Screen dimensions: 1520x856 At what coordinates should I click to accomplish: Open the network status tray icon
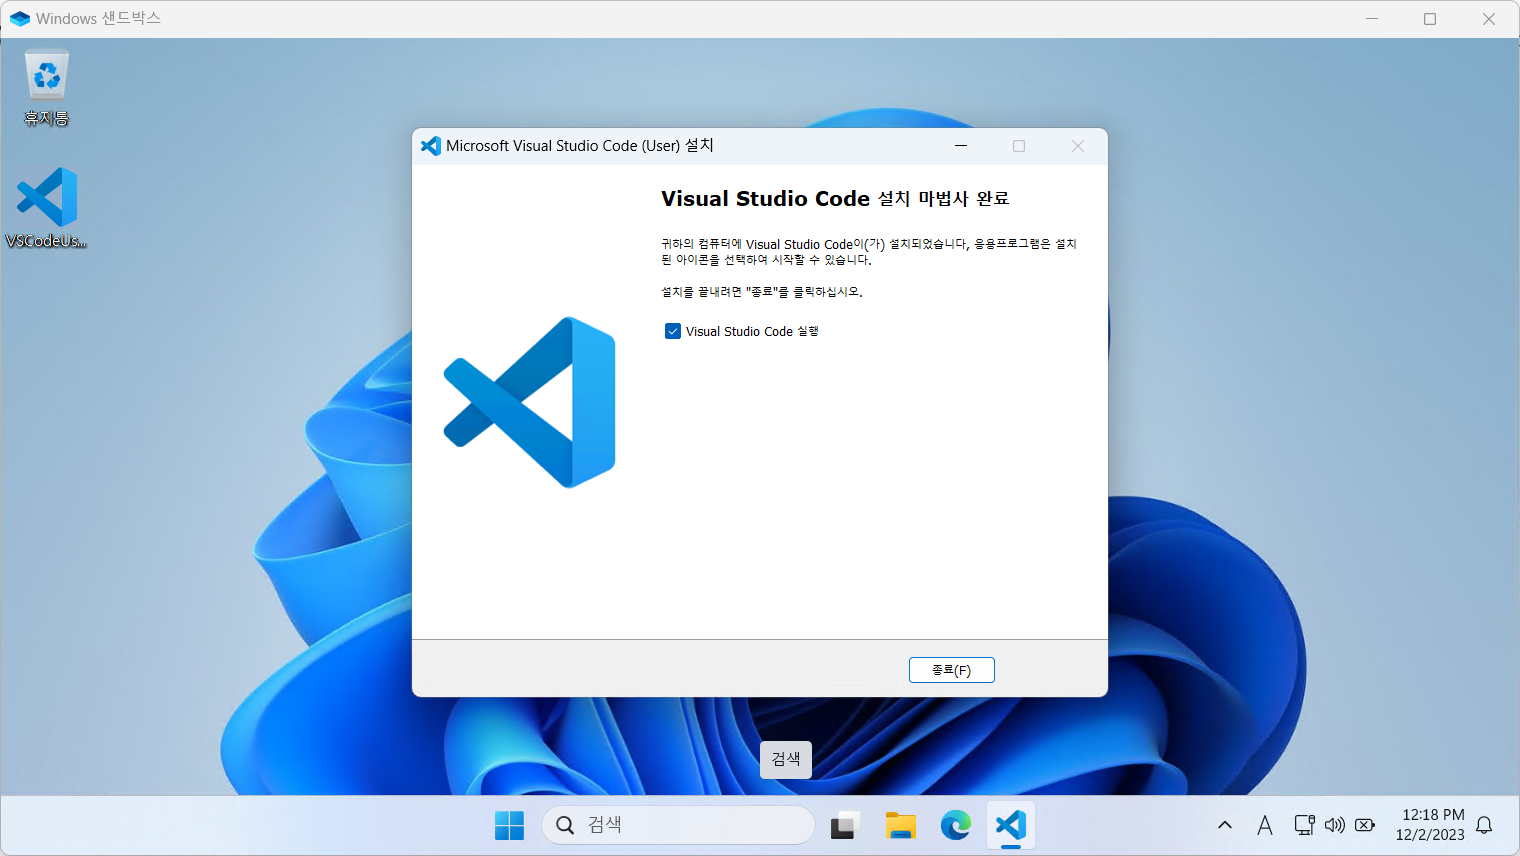pos(1305,825)
